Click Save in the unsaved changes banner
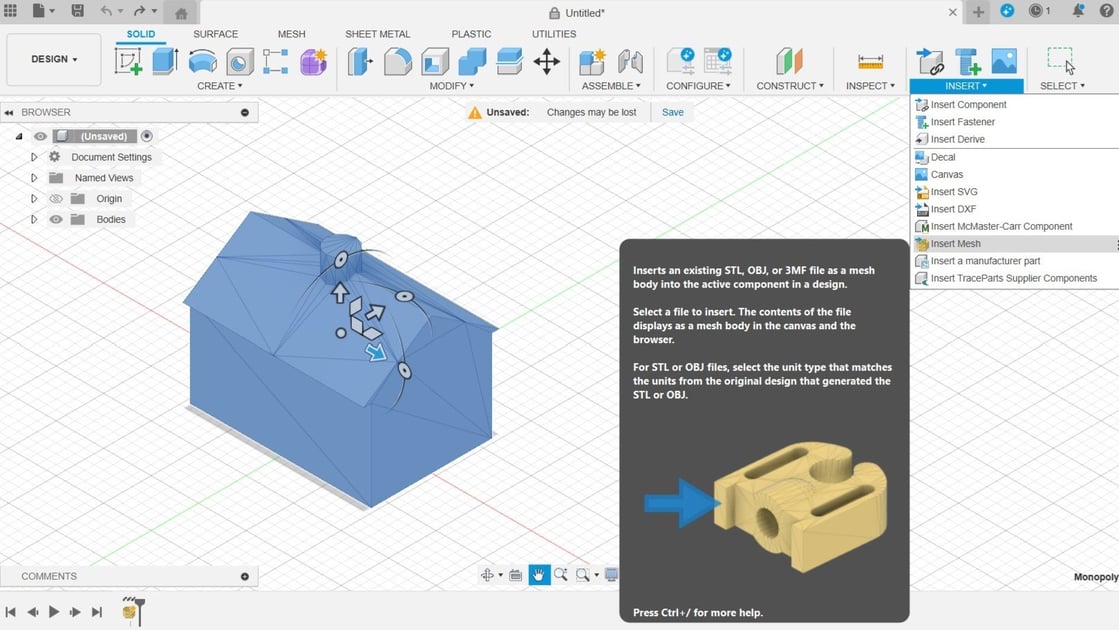The width and height of the screenshot is (1119, 630). point(672,112)
